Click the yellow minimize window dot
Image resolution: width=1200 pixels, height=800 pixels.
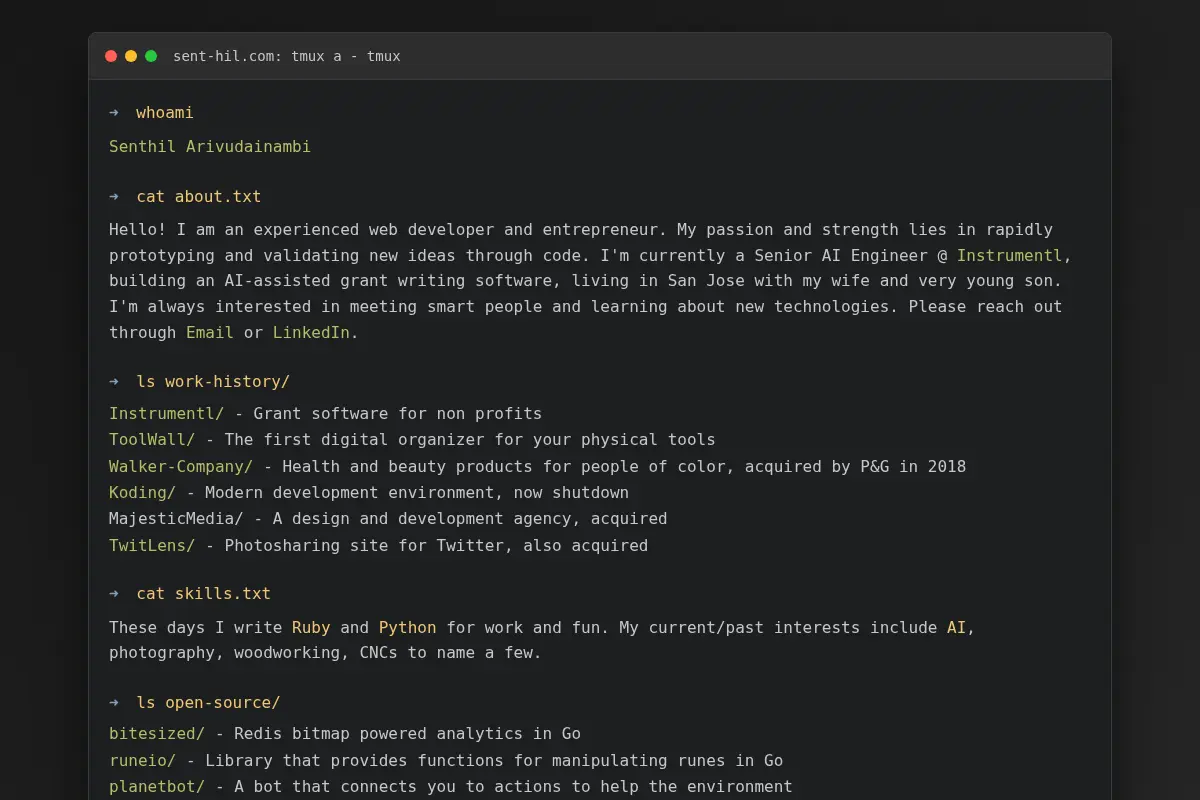tap(131, 56)
